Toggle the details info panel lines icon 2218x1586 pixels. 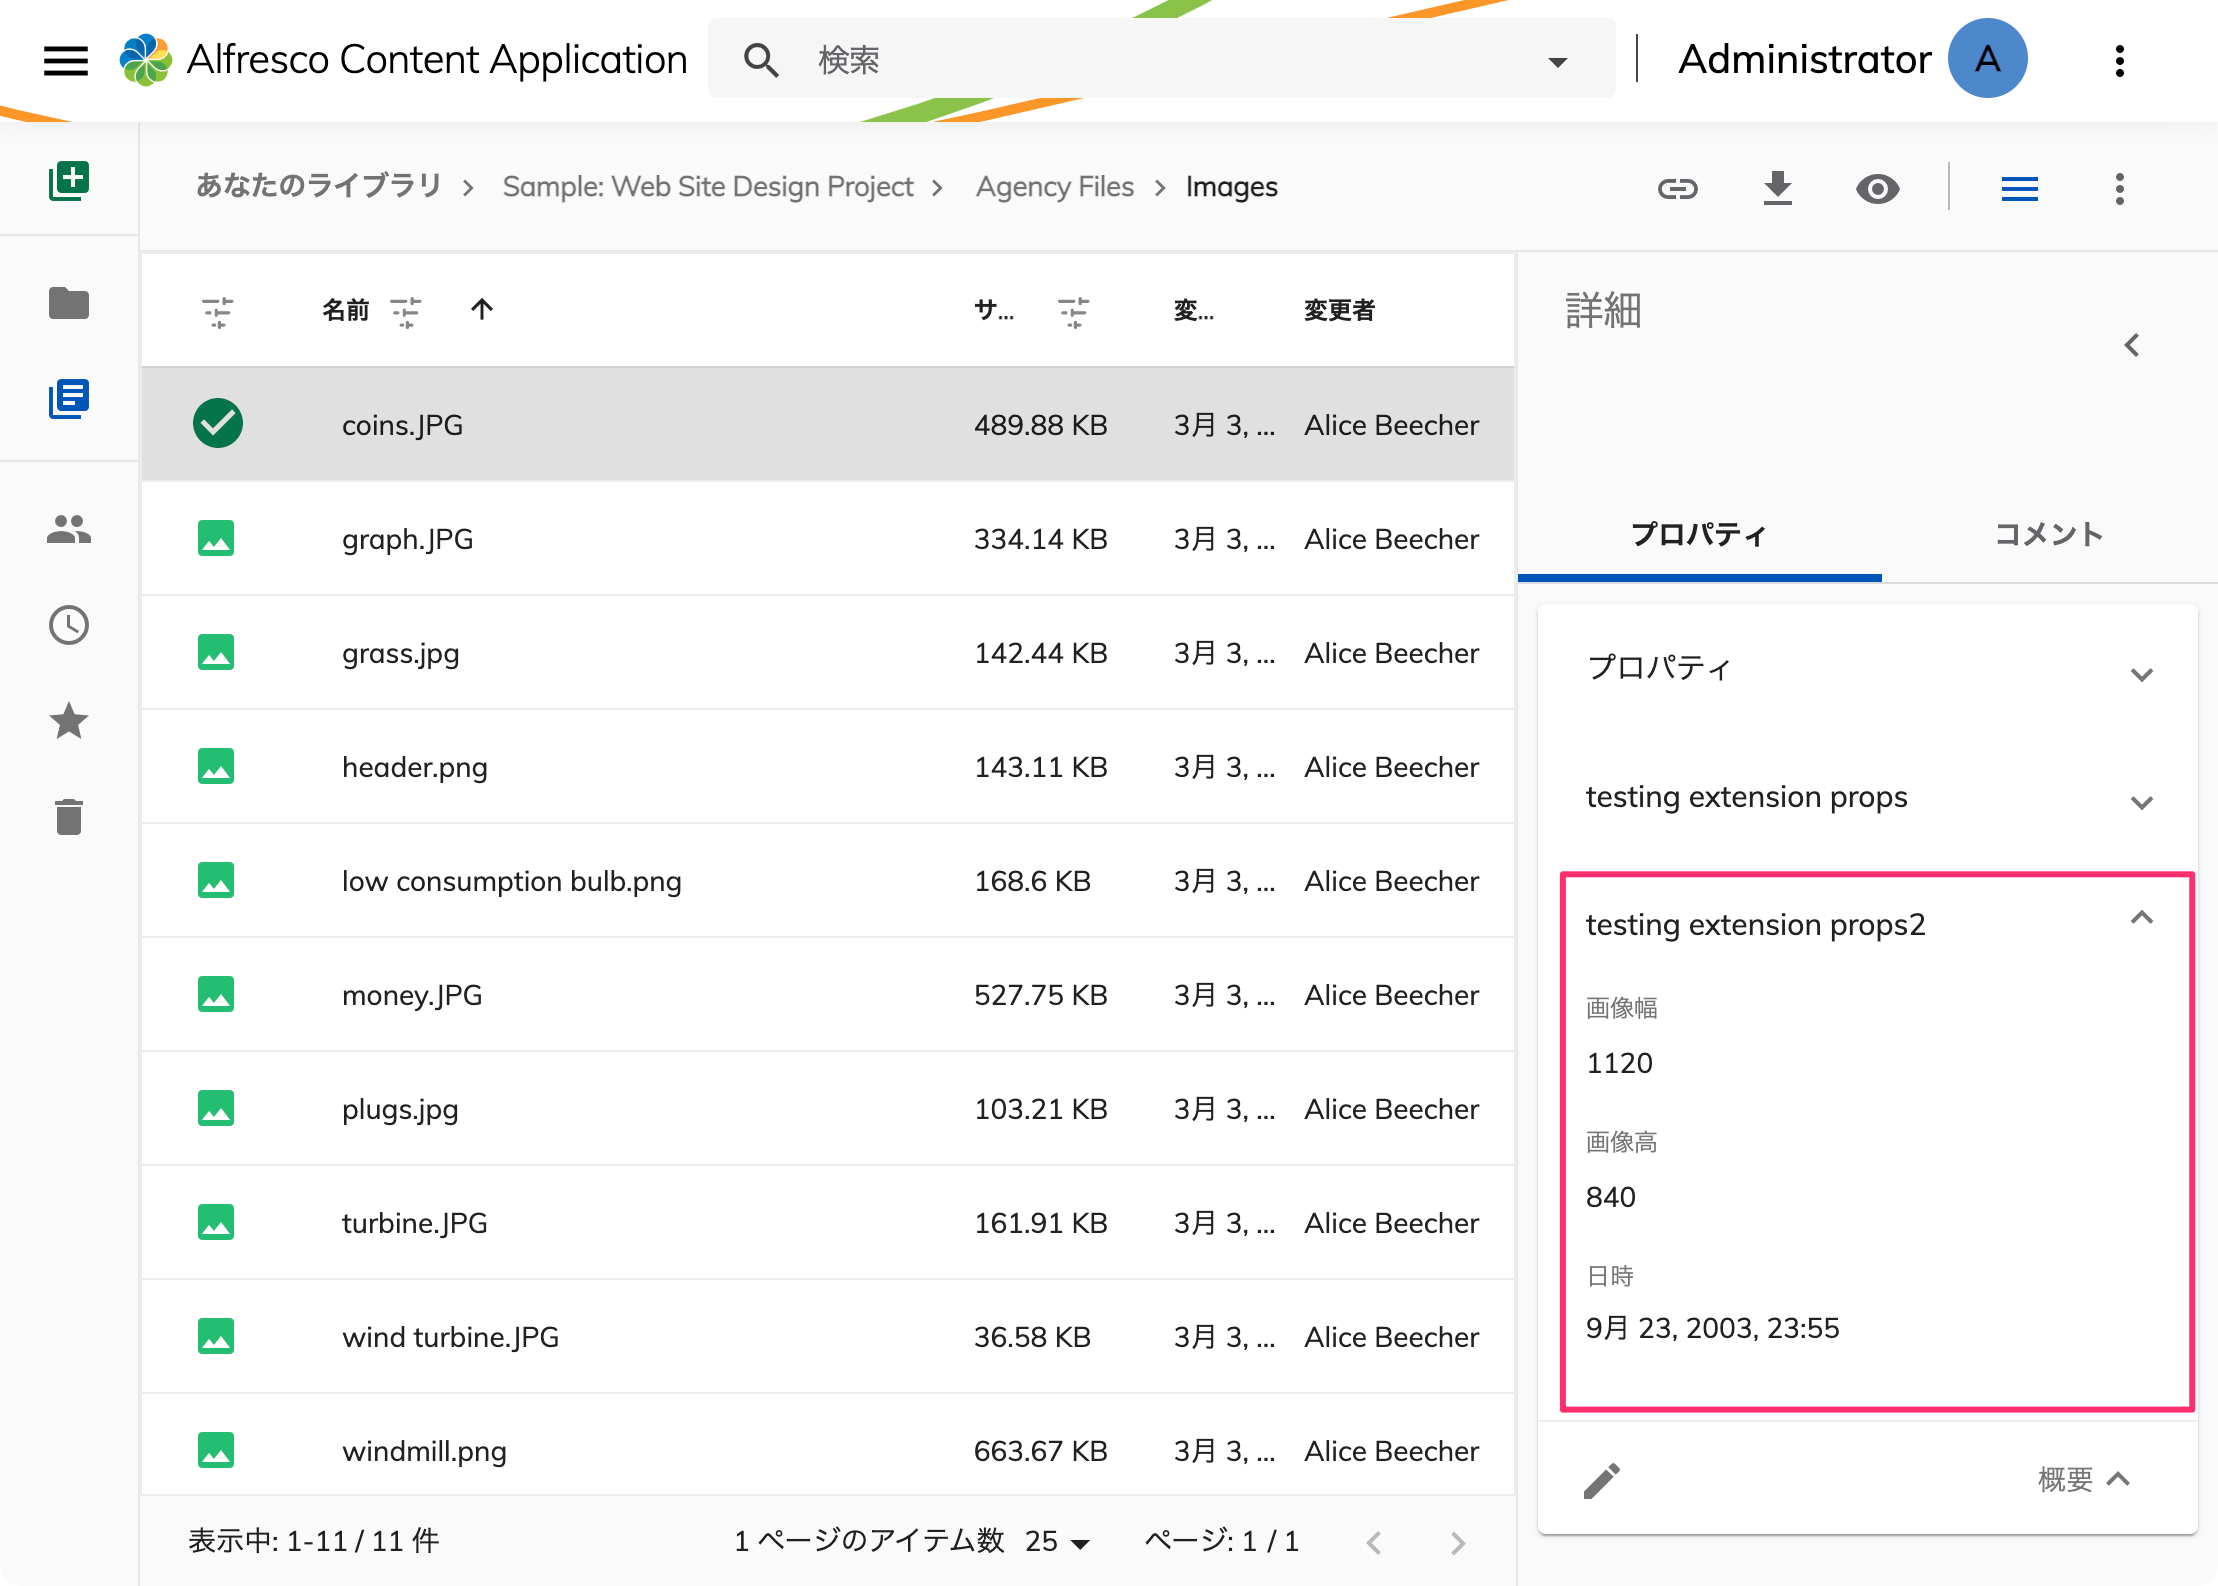pyautogui.click(x=2019, y=188)
